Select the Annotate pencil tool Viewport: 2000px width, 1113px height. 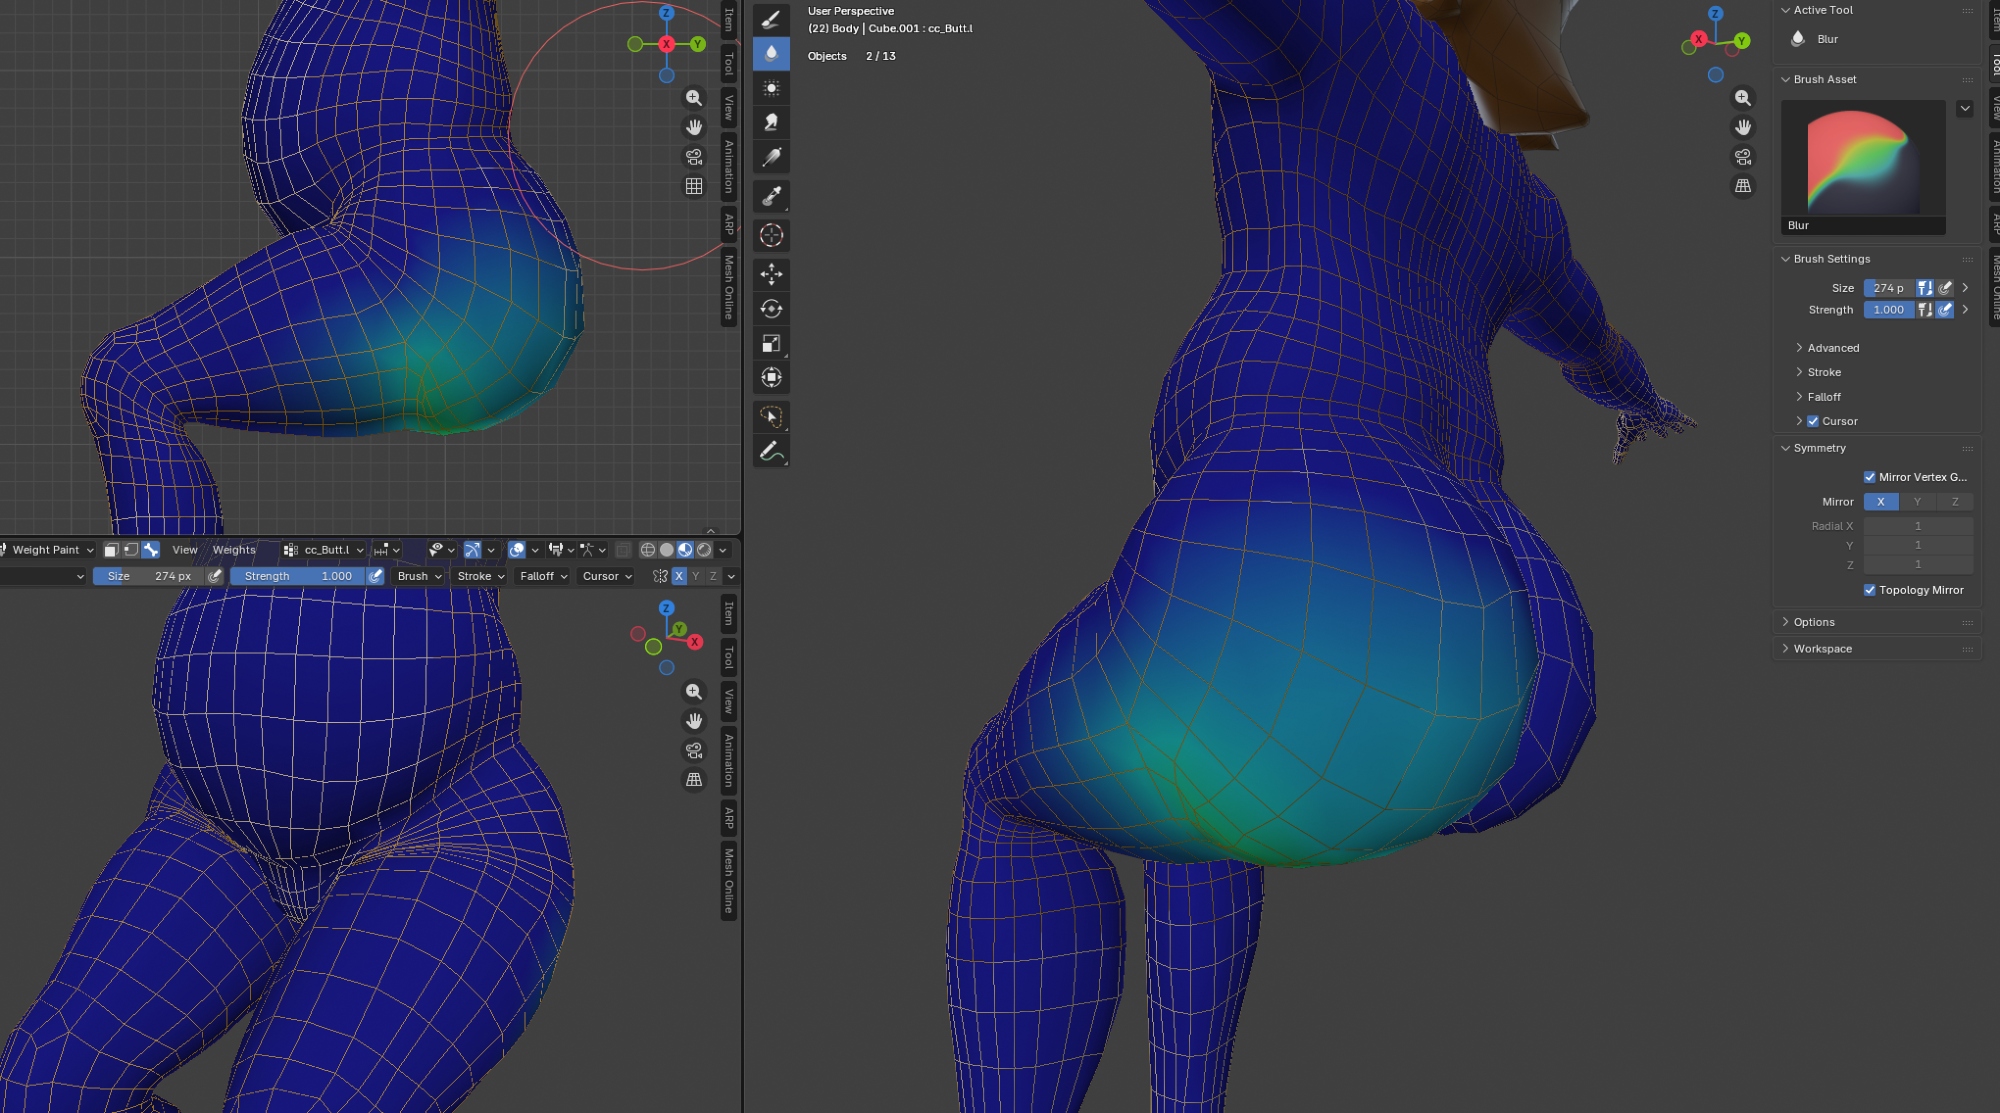point(771,452)
